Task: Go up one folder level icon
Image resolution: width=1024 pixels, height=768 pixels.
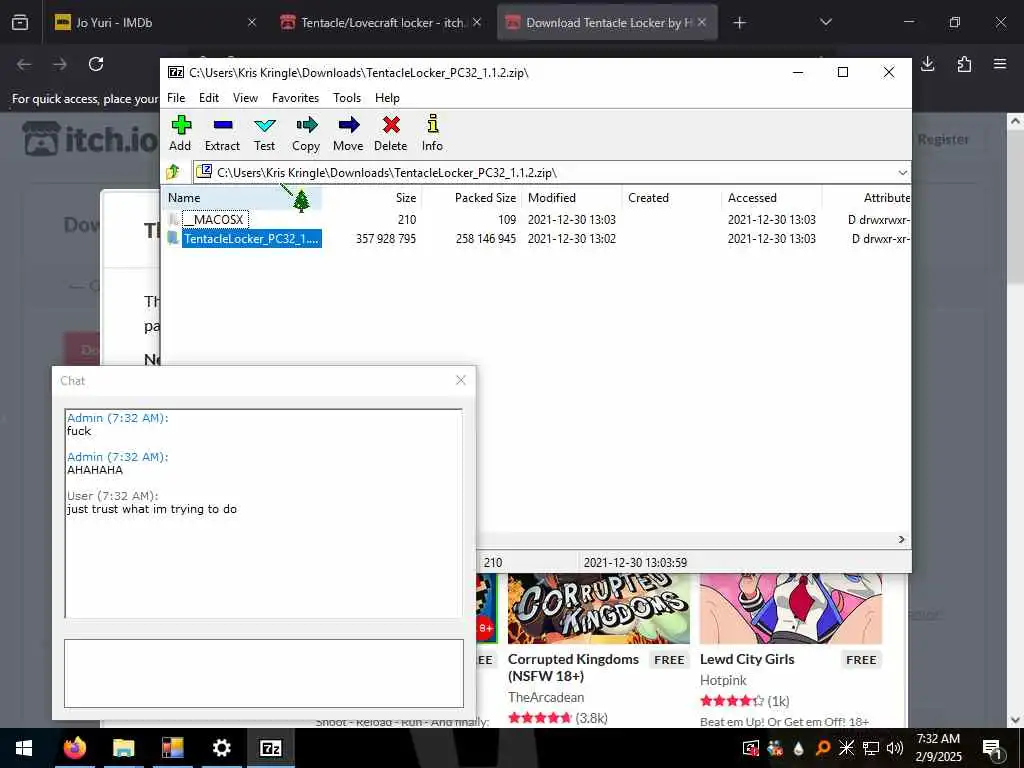Action: click(x=174, y=172)
